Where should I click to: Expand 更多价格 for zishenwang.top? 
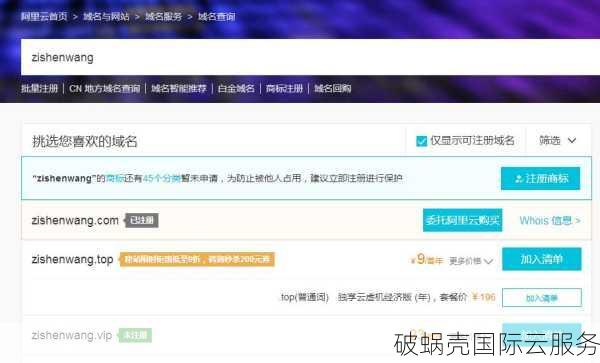coord(470,261)
